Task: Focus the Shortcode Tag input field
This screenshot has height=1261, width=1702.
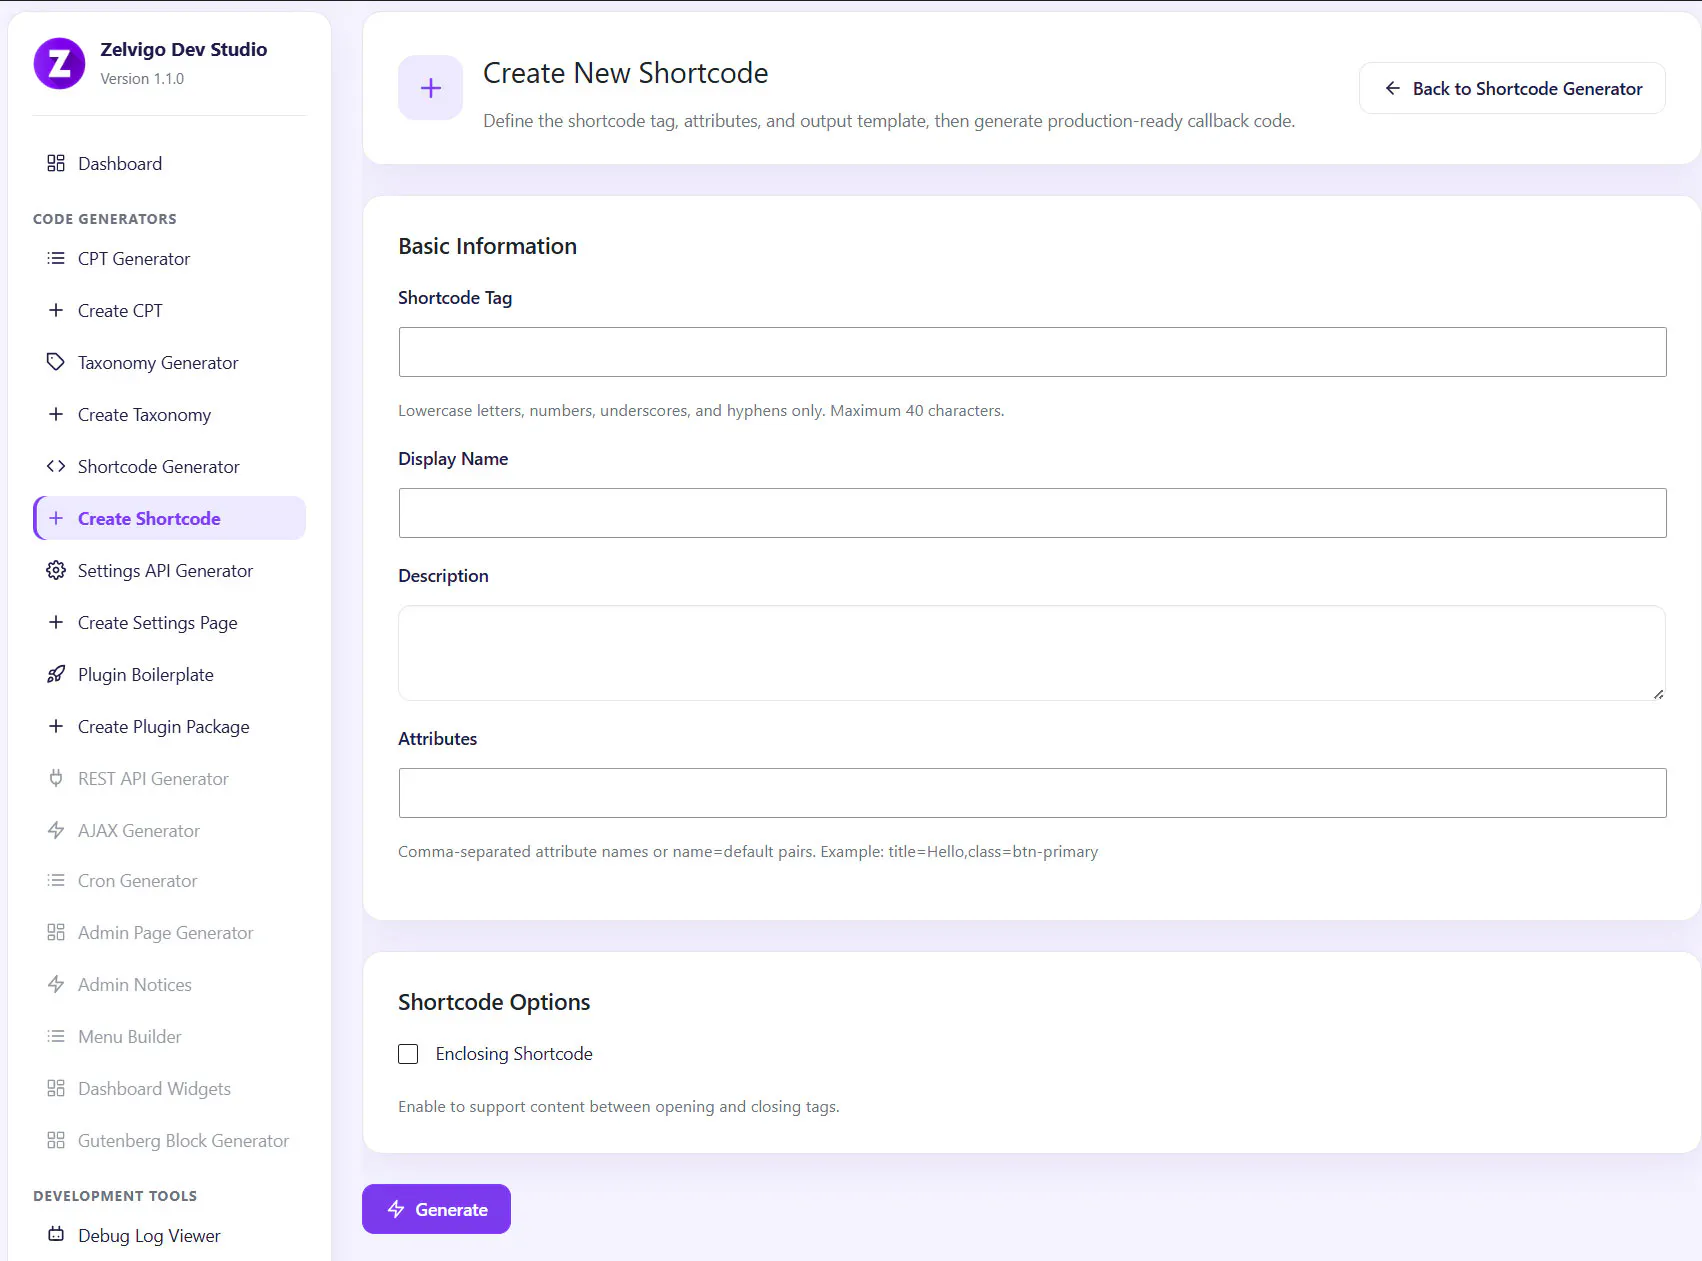Action: [x=1032, y=352]
